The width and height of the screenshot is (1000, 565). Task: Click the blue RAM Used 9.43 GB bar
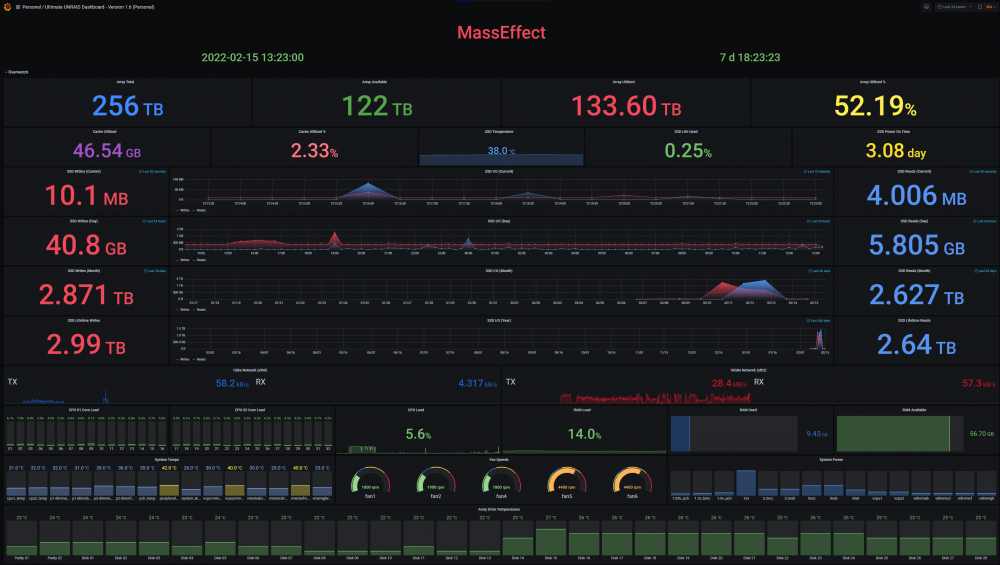pos(680,434)
